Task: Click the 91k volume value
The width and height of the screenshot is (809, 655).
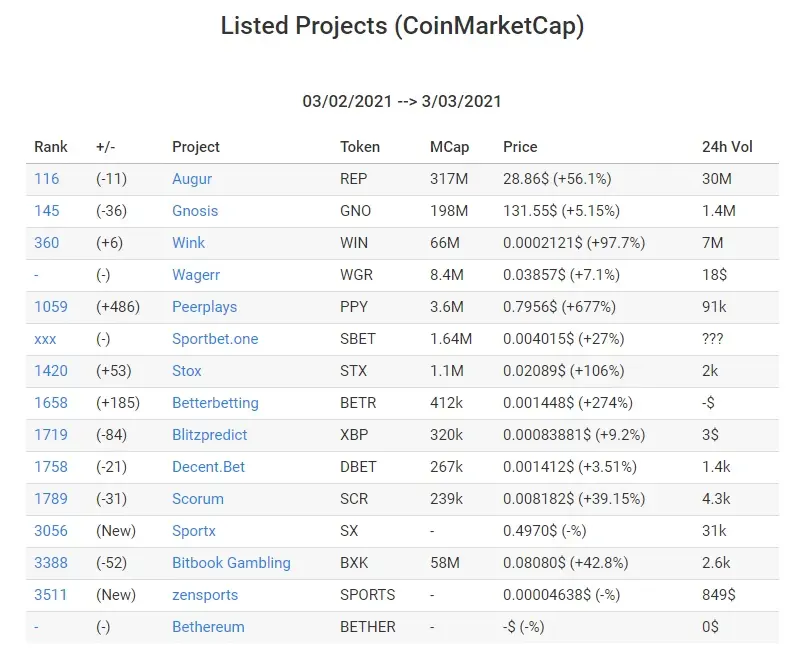Action: 714,307
